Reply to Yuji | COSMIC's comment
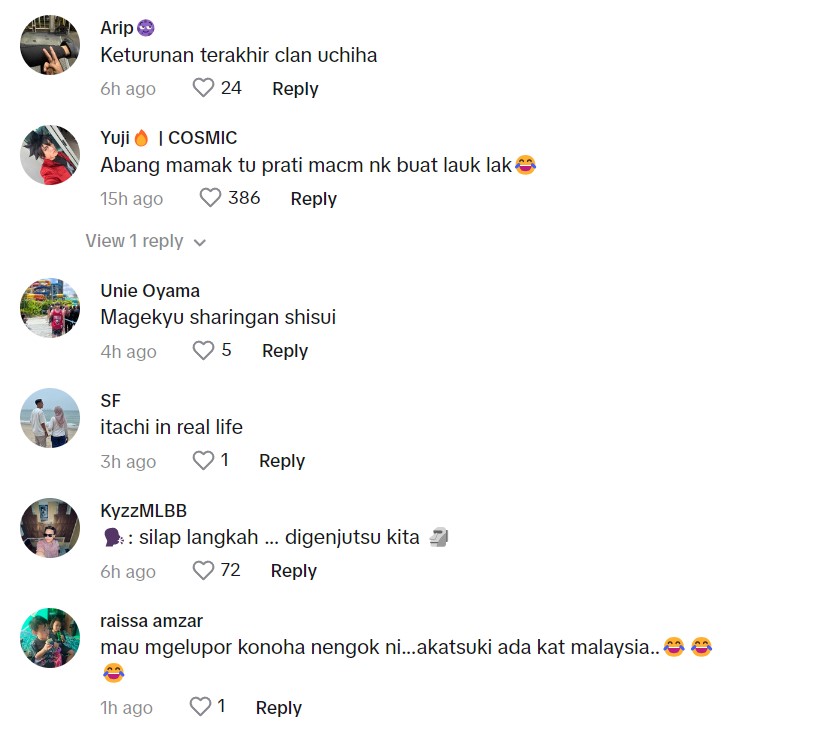The height and width of the screenshot is (730, 815). click(313, 199)
